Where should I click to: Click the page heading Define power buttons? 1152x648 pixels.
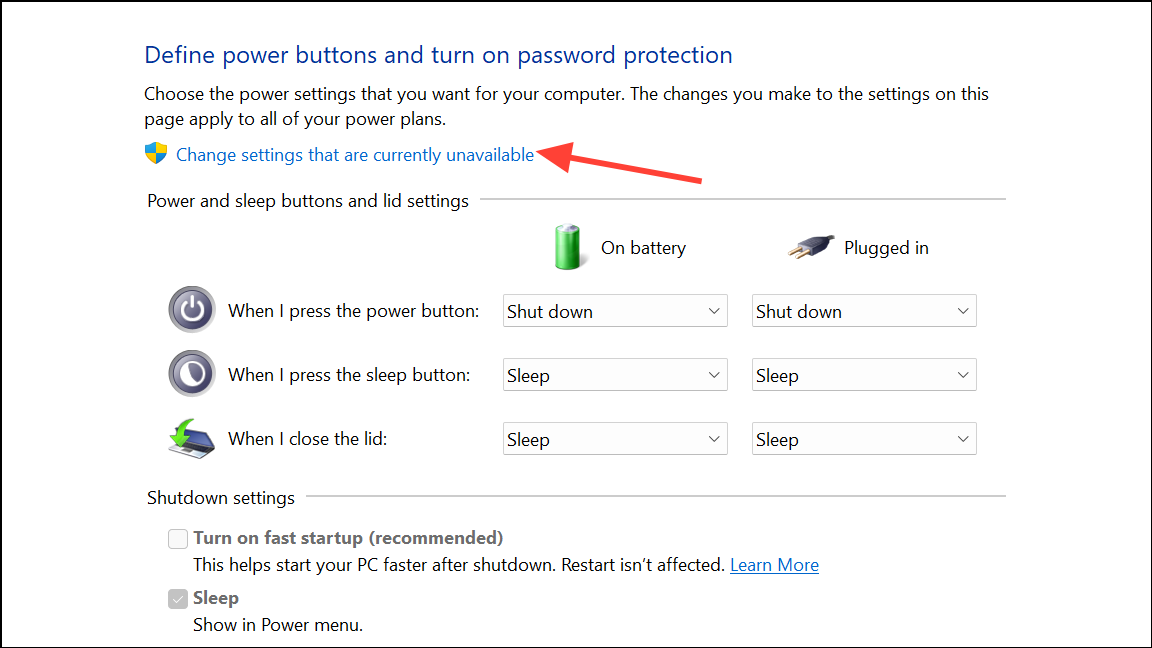pos(438,55)
